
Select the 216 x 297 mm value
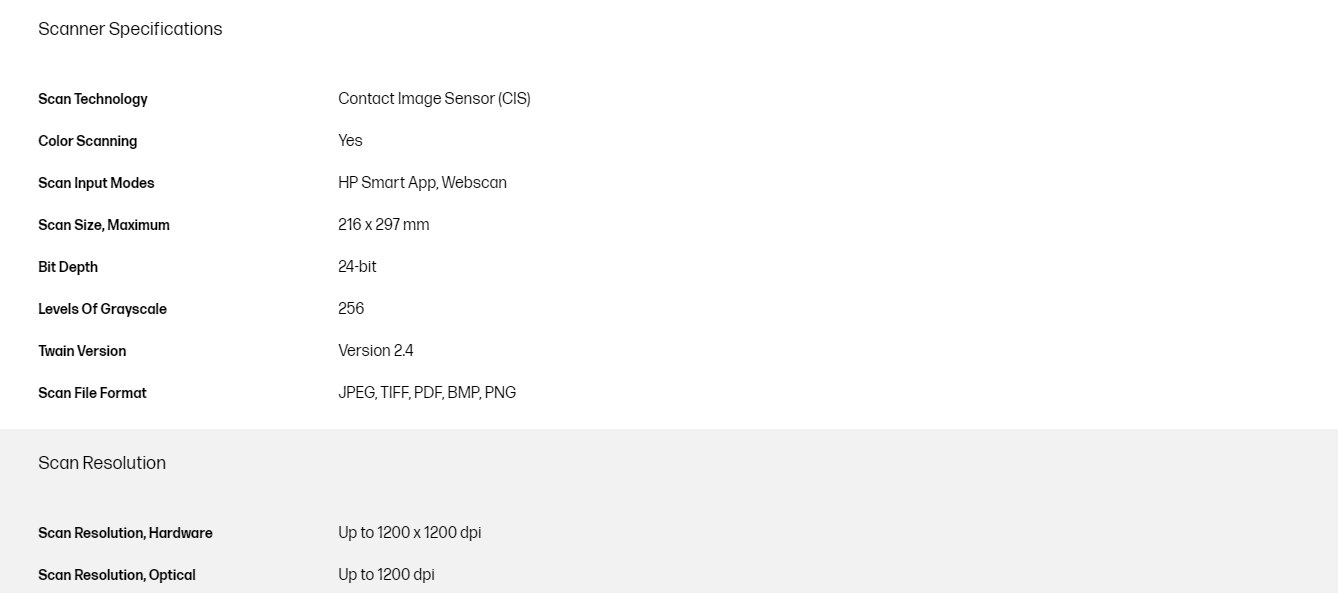point(383,225)
